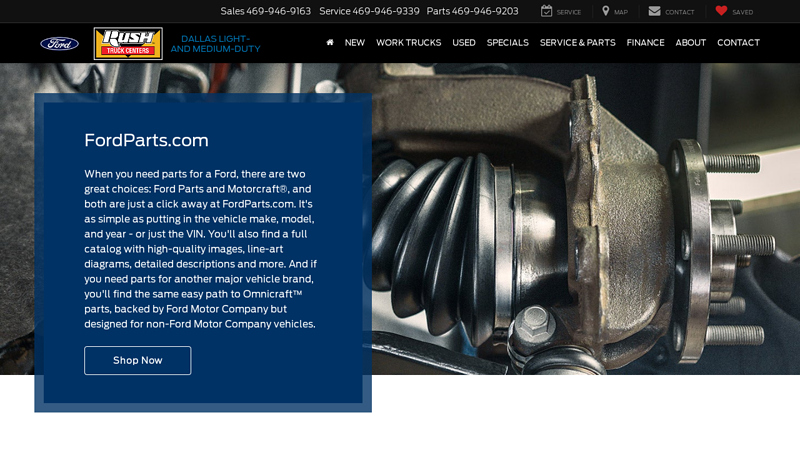This screenshot has height=450, width=800.
Task: Click the MAP label in top bar
Action: 621,12
